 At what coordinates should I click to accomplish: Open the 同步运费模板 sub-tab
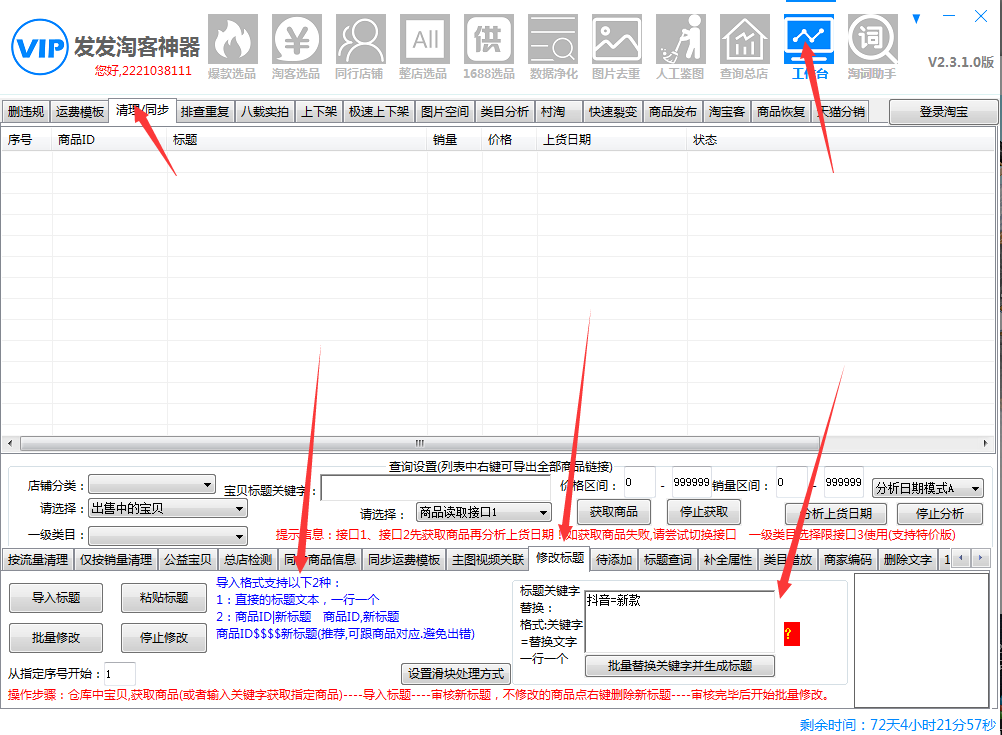[404, 560]
